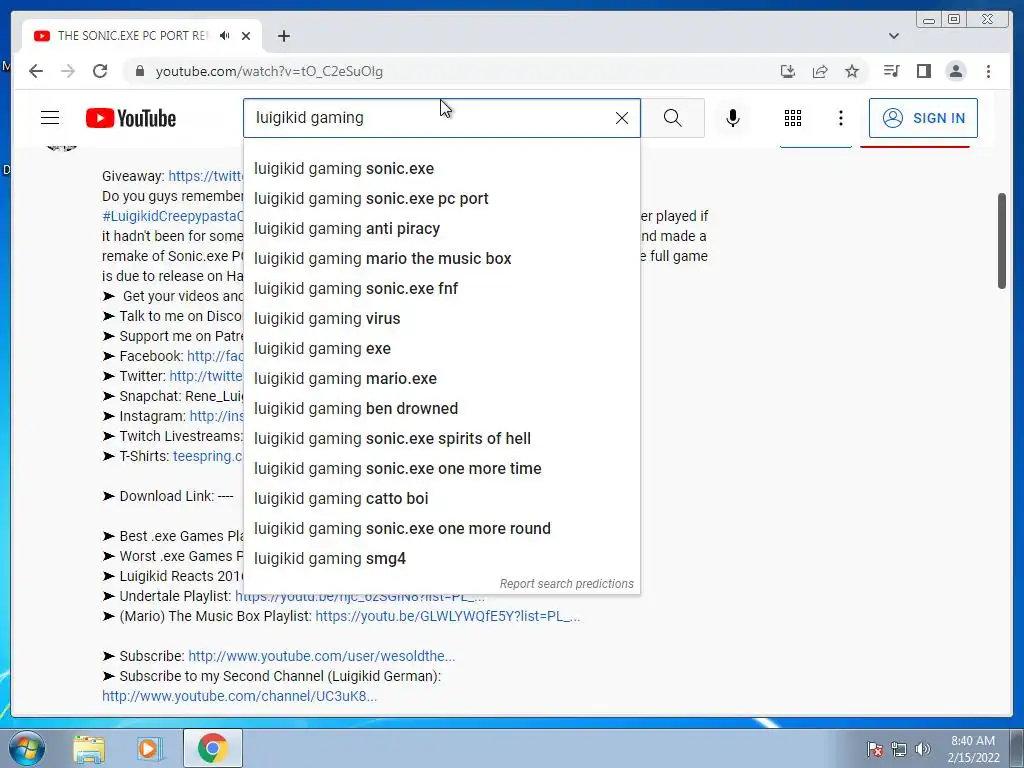Viewport: 1024px width, 768px height.
Task: Open the Luigikid German channel link
Action: tap(239, 696)
